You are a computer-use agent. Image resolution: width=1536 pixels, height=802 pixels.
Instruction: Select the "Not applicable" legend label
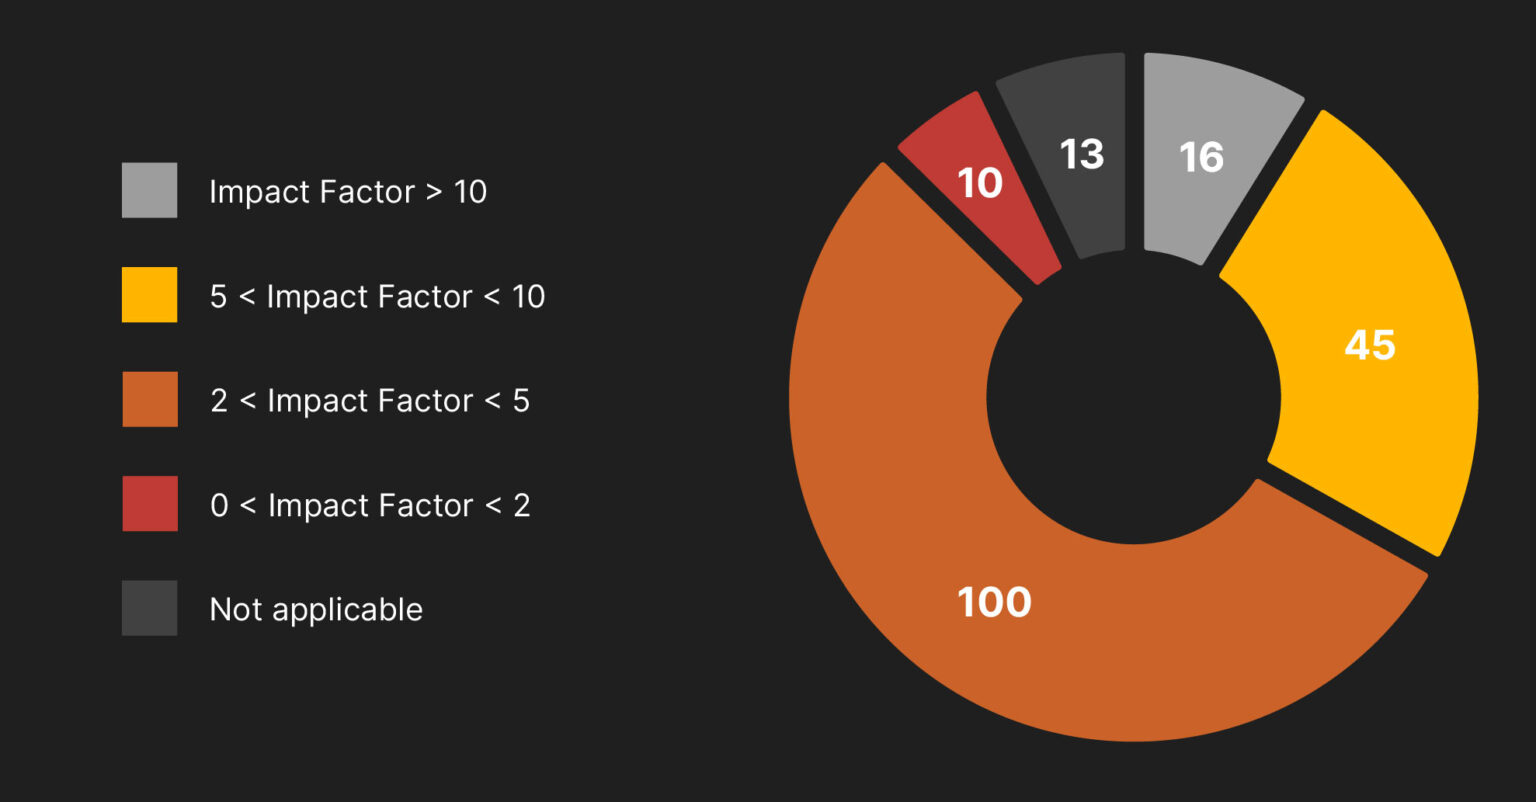316,609
